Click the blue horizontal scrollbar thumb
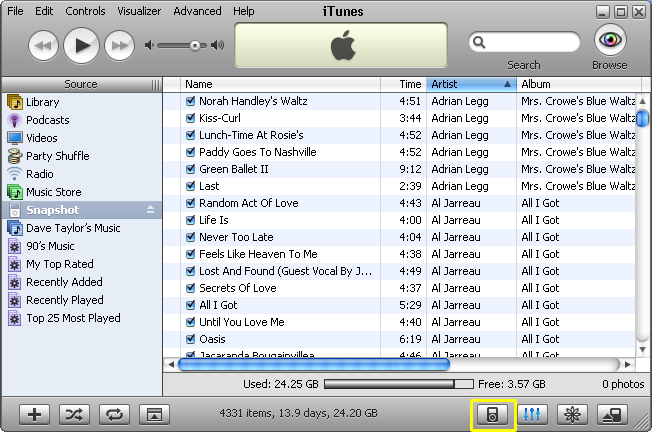 (x=314, y=365)
